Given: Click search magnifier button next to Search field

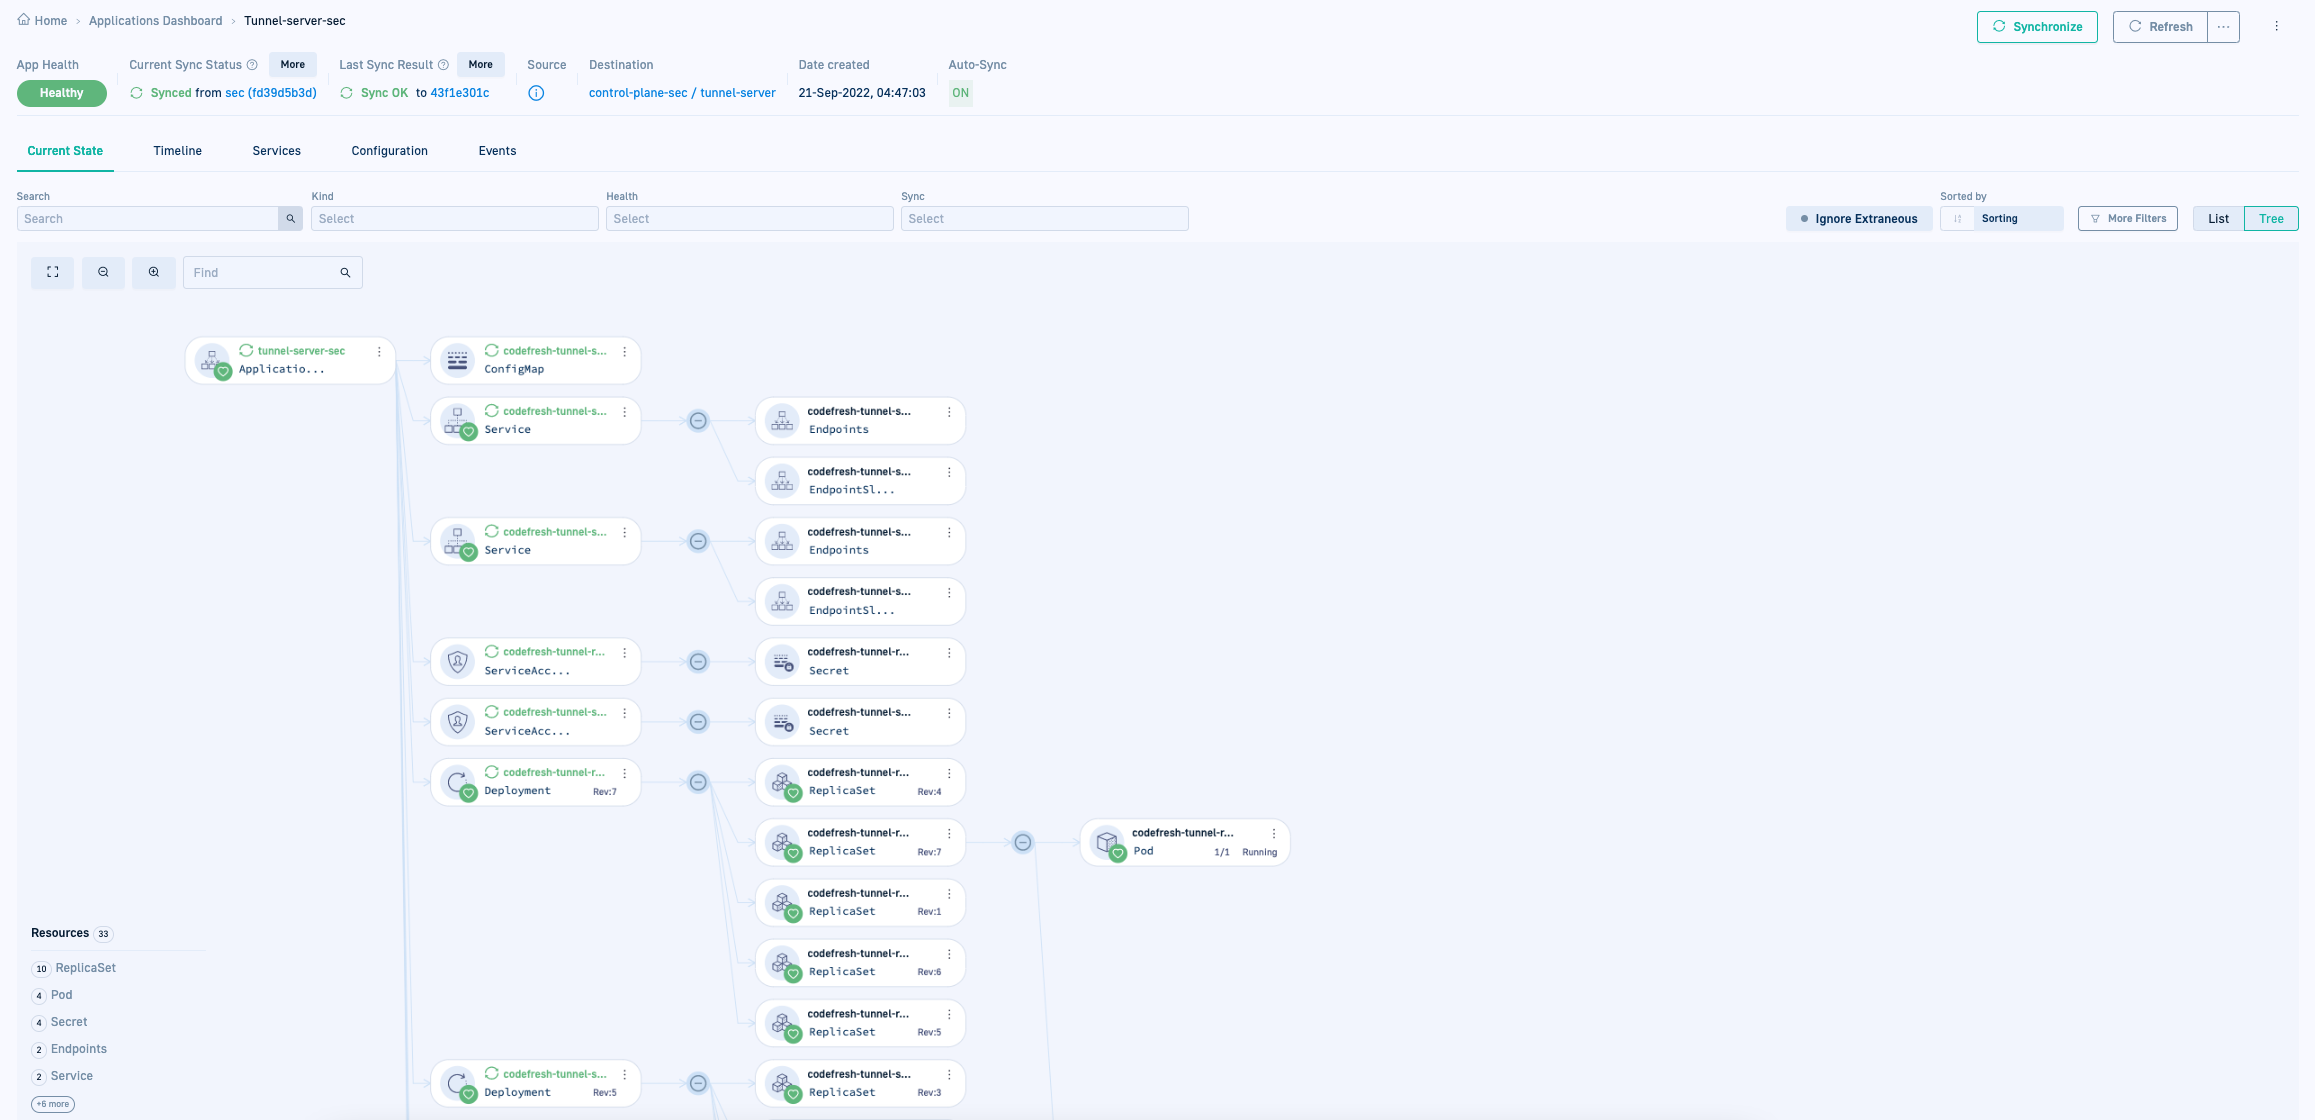Looking at the screenshot, I should tap(290, 219).
